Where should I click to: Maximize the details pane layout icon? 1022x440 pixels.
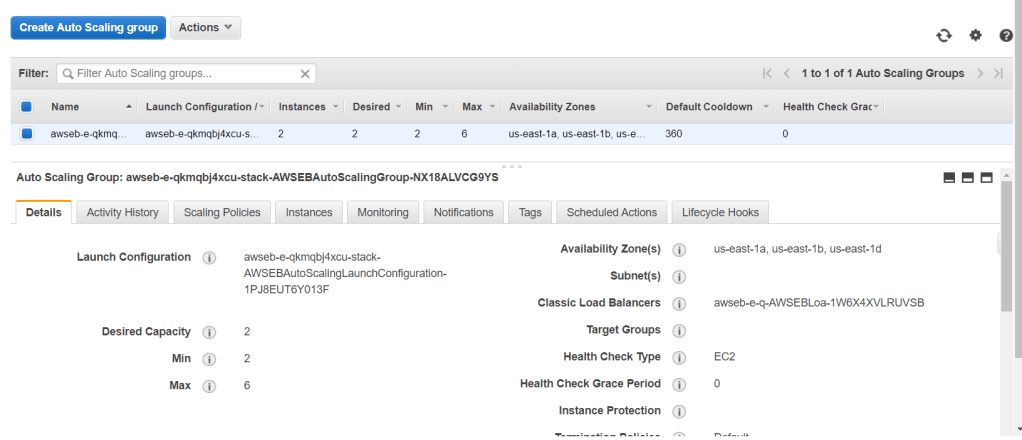click(x=986, y=178)
